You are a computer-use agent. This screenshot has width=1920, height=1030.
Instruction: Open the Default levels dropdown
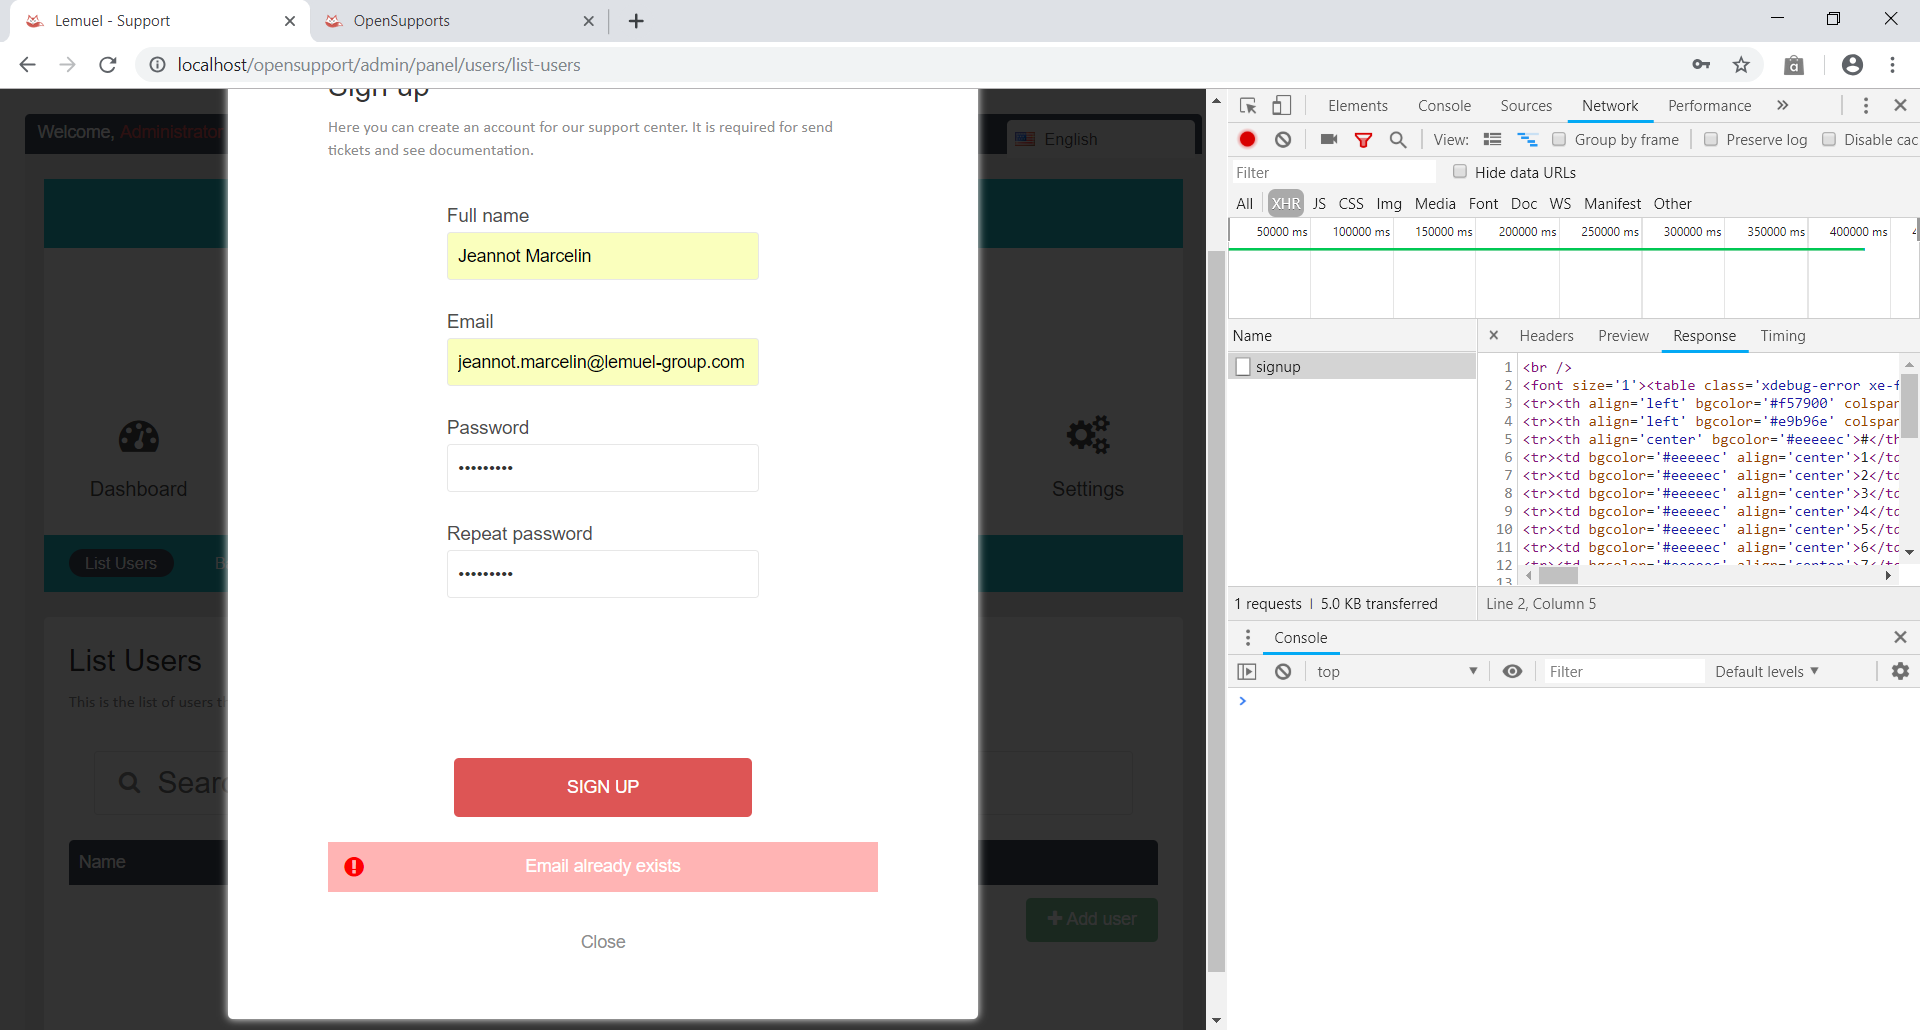[1765, 671]
